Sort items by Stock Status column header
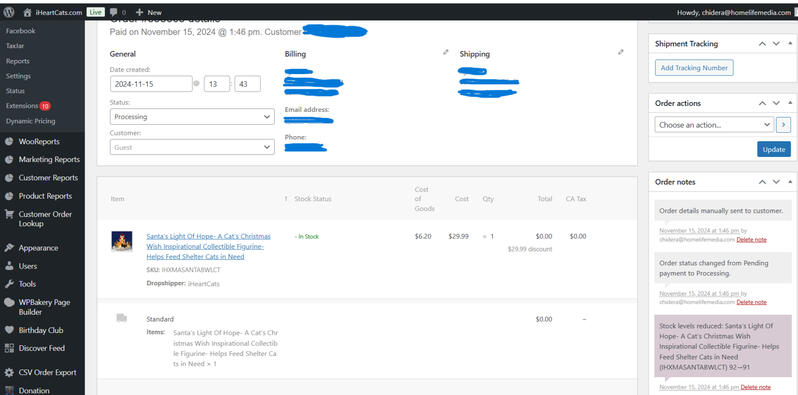798x395 pixels. [x=312, y=199]
